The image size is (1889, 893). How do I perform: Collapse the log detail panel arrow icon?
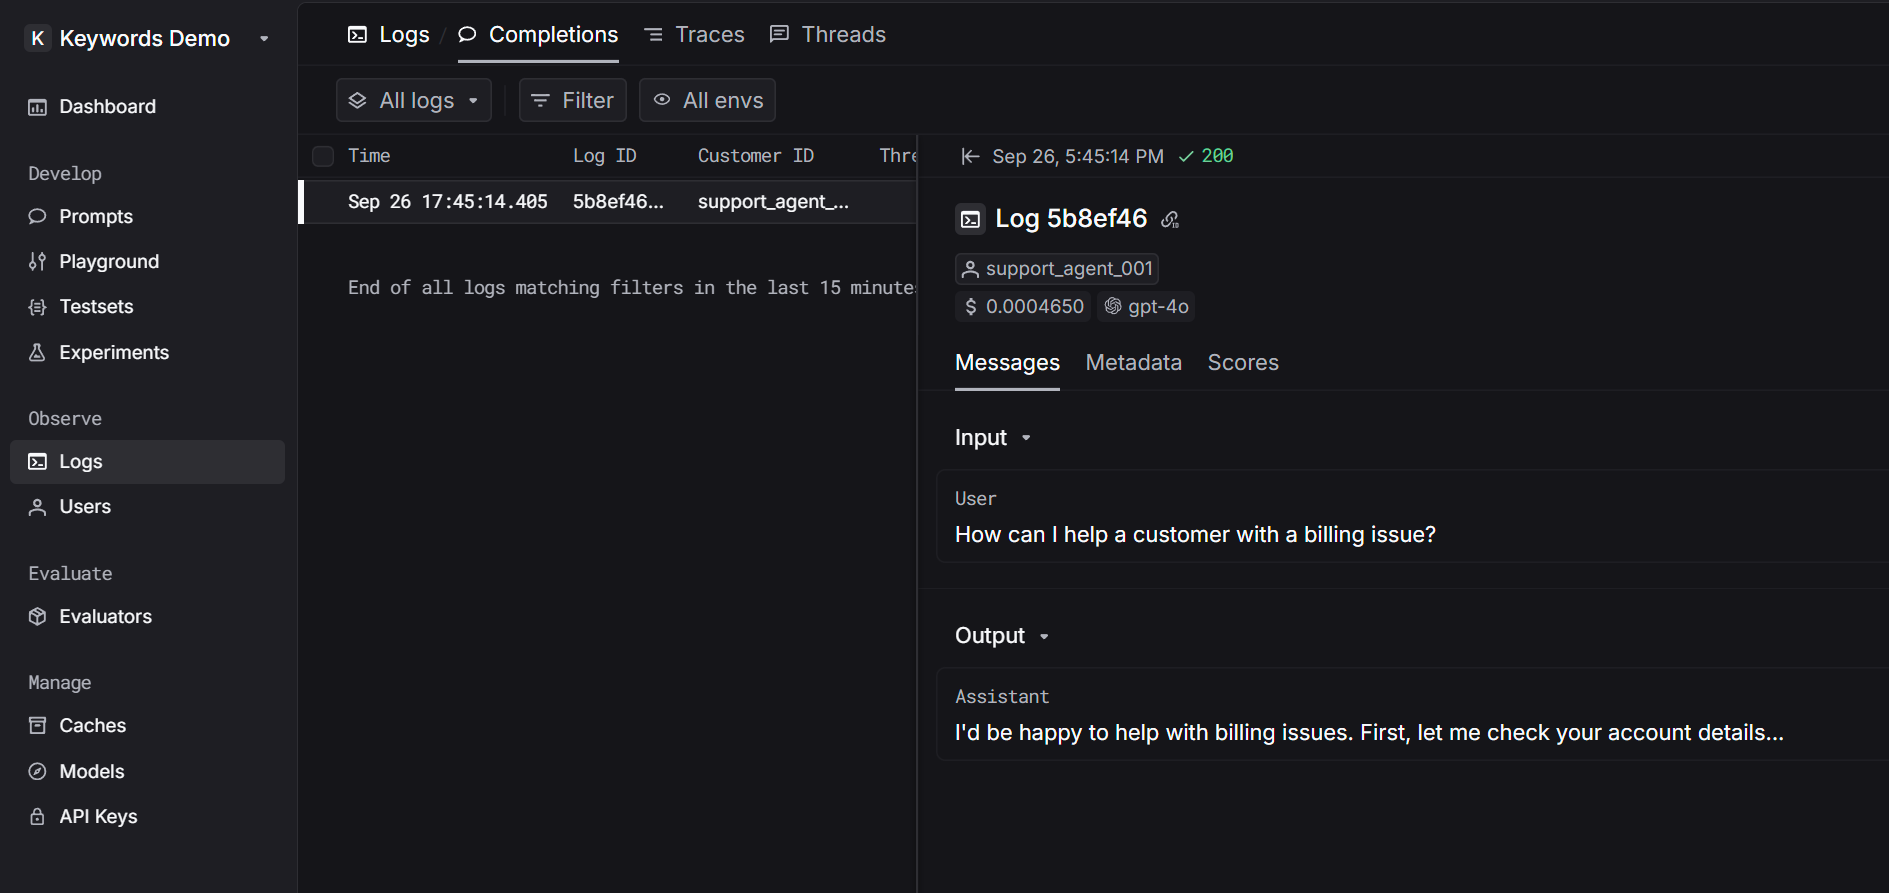969,156
